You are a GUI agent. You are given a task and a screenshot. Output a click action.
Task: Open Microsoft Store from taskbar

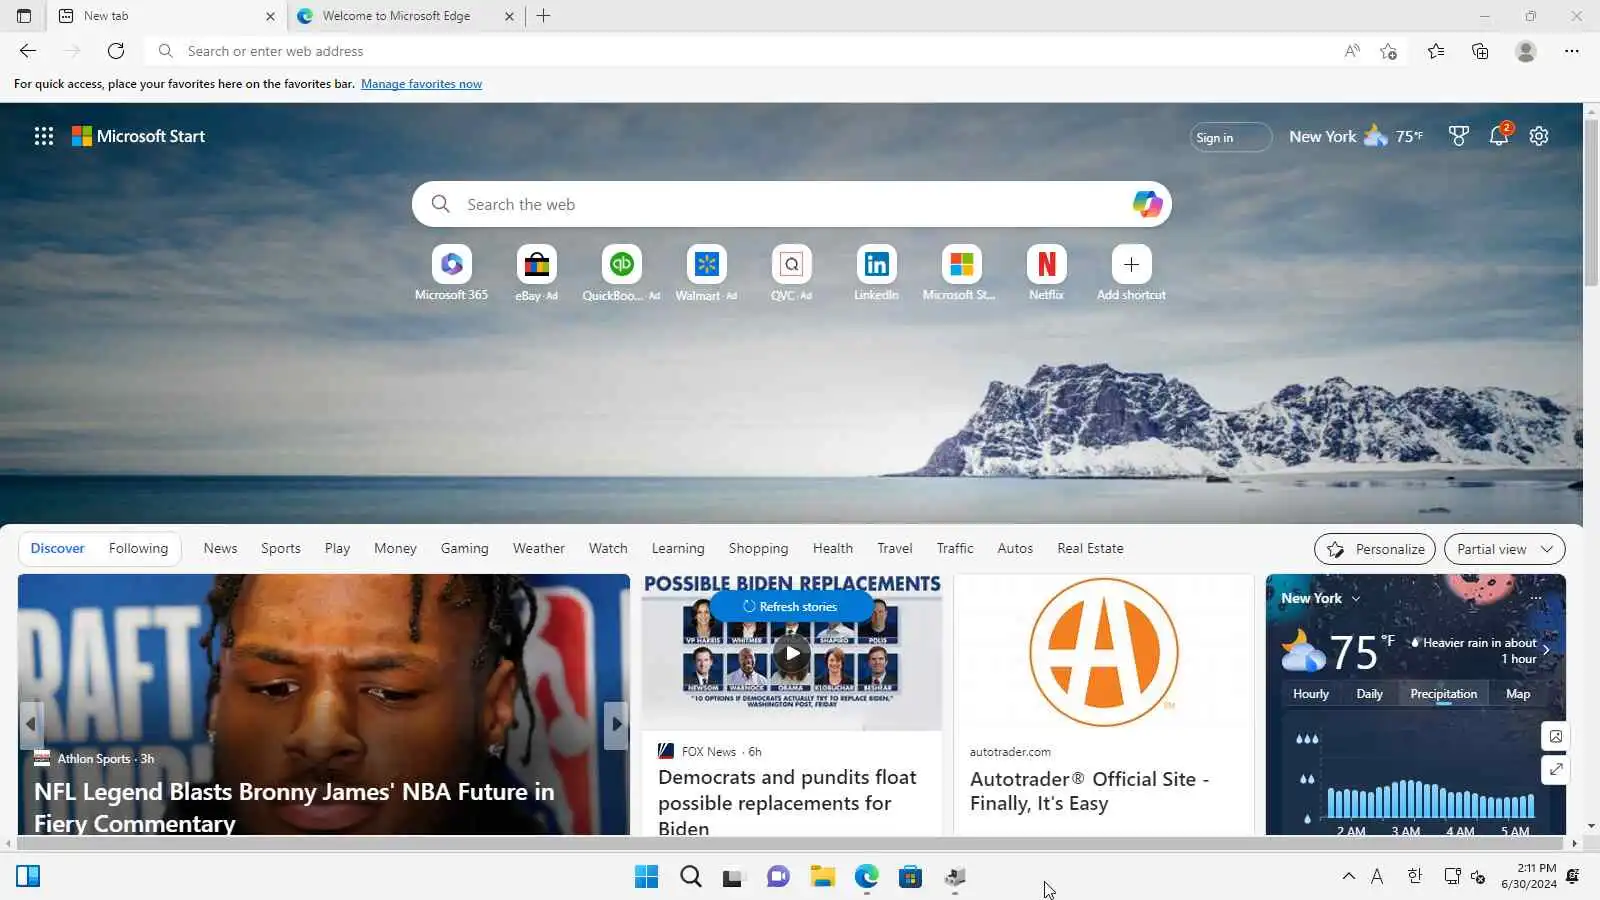point(910,877)
